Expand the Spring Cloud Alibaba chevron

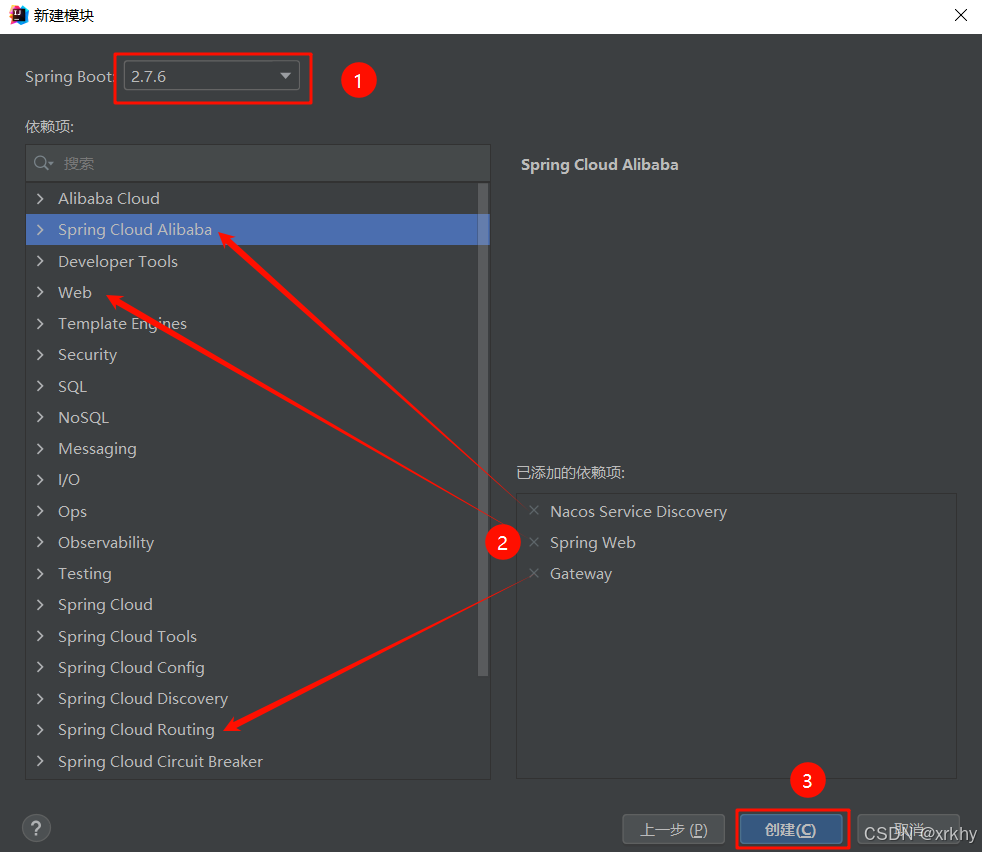coord(40,230)
